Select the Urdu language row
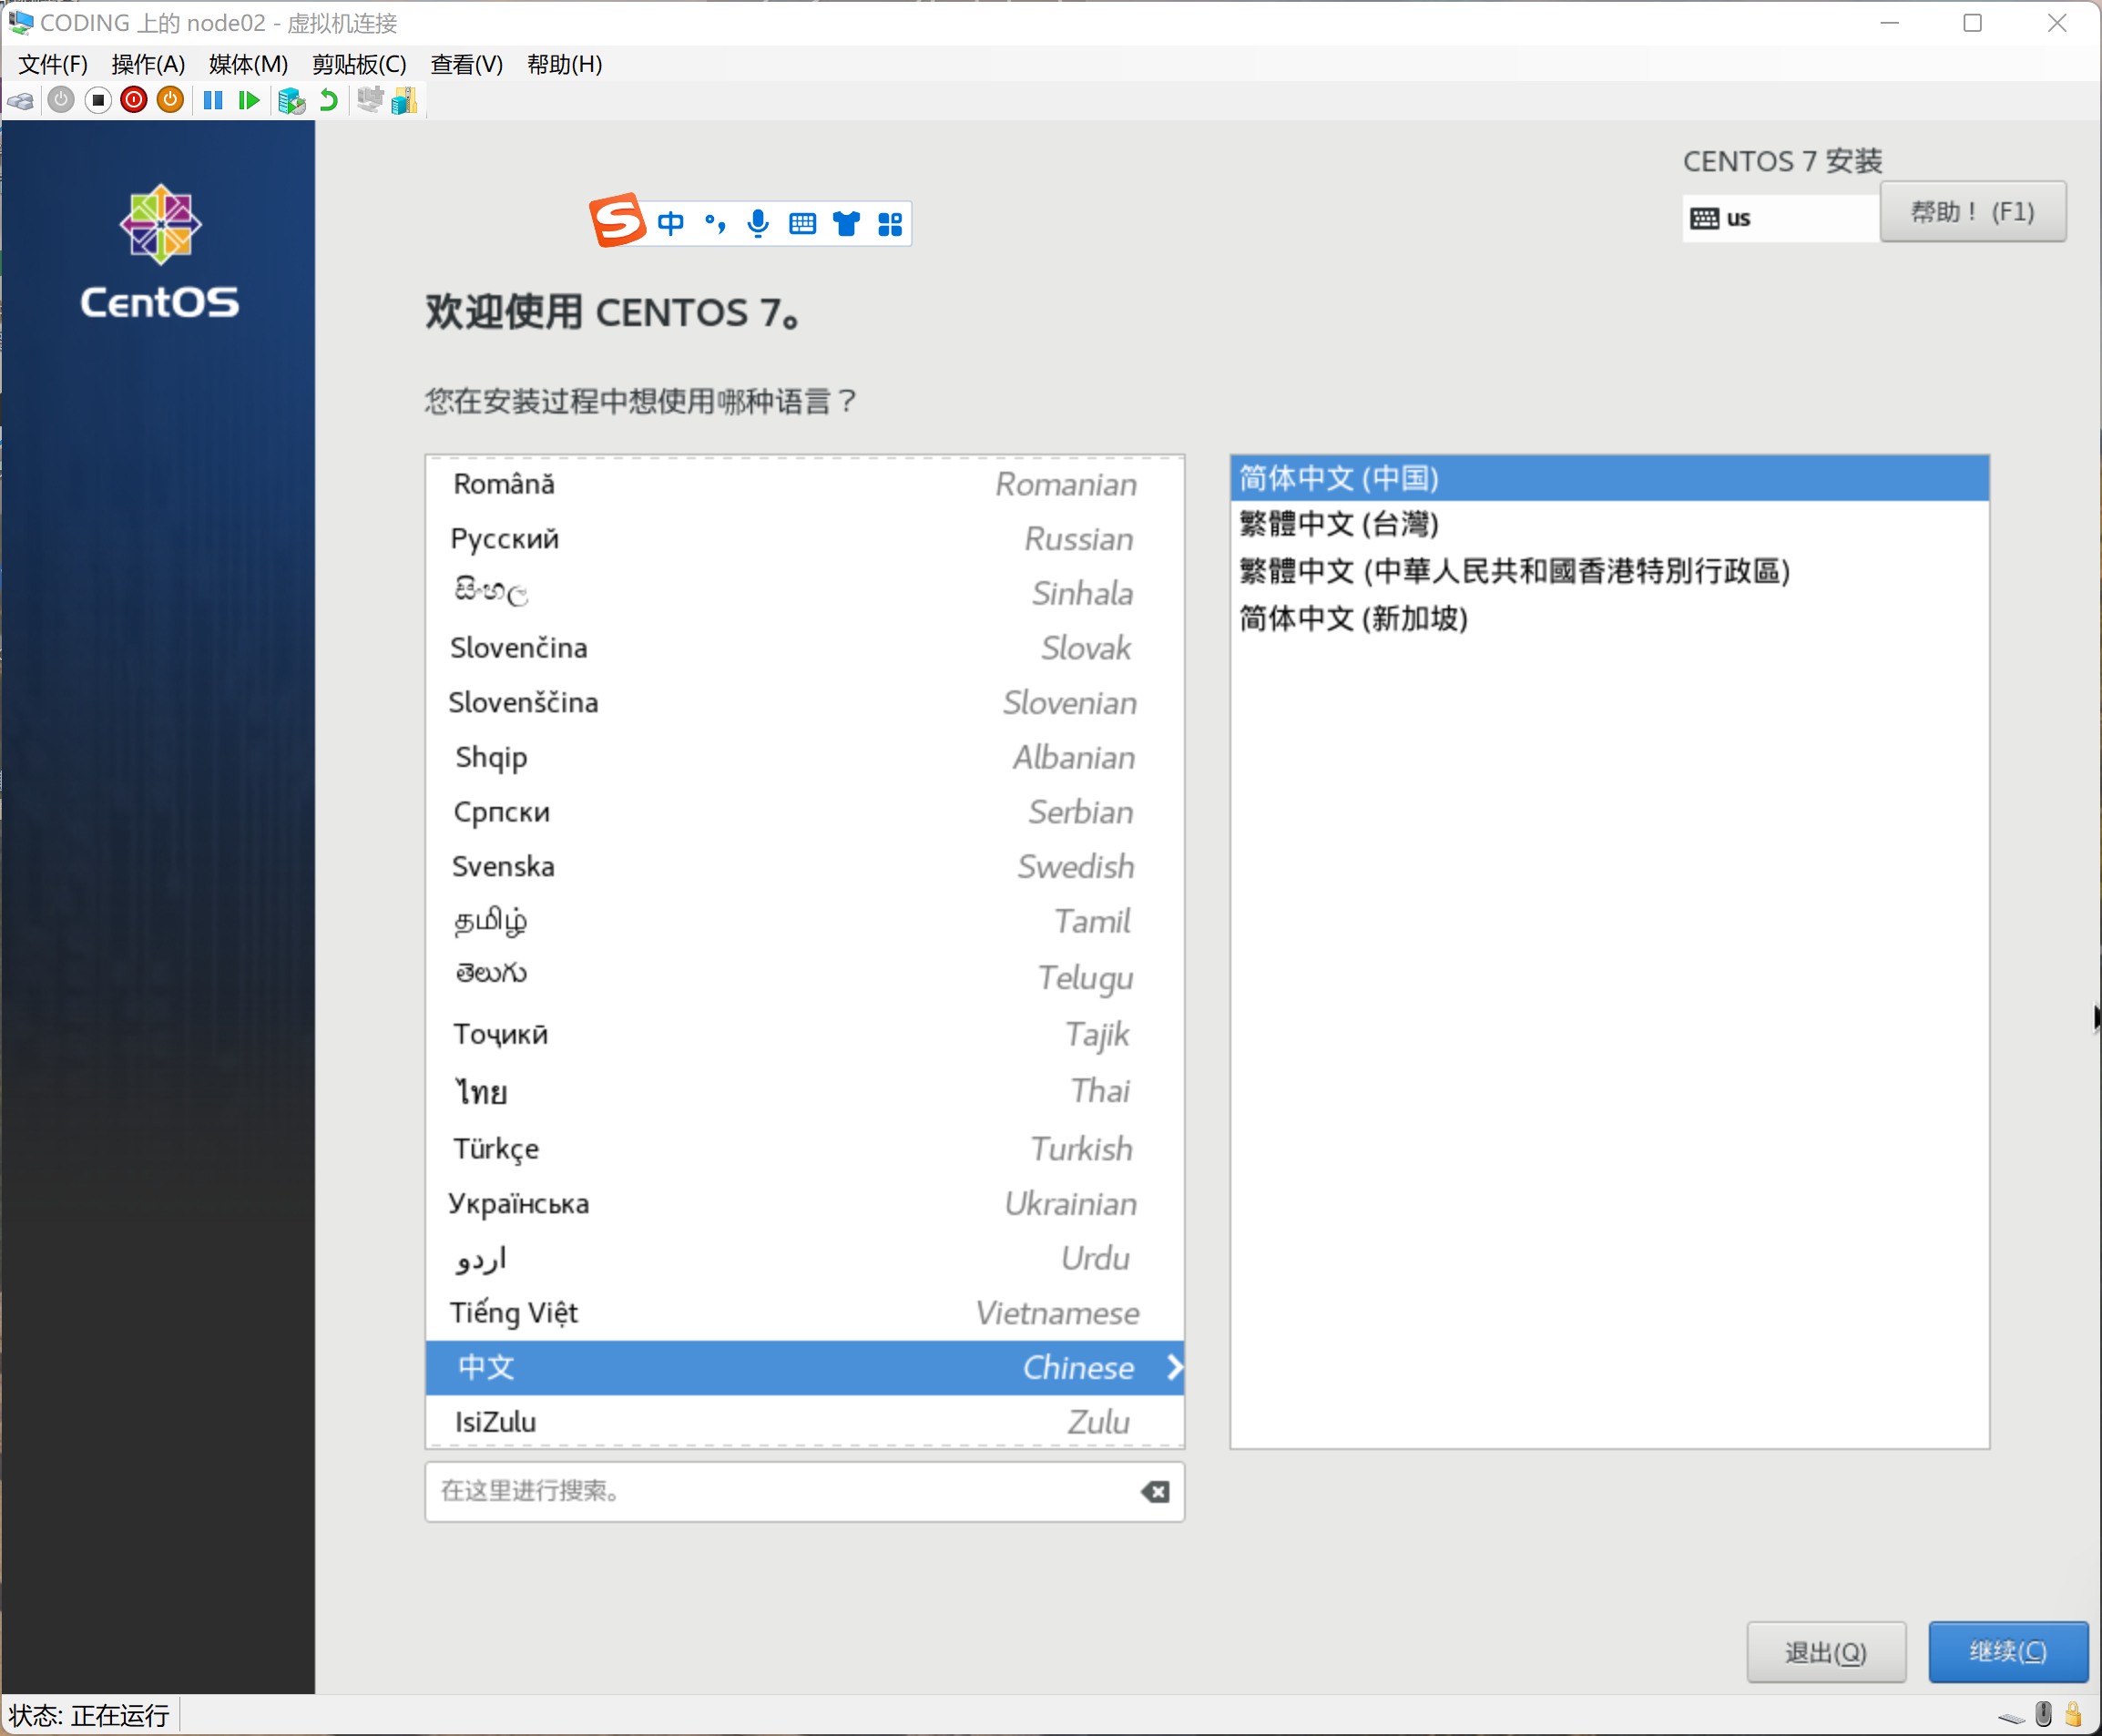The height and width of the screenshot is (1736, 2102). click(804, 1258)
